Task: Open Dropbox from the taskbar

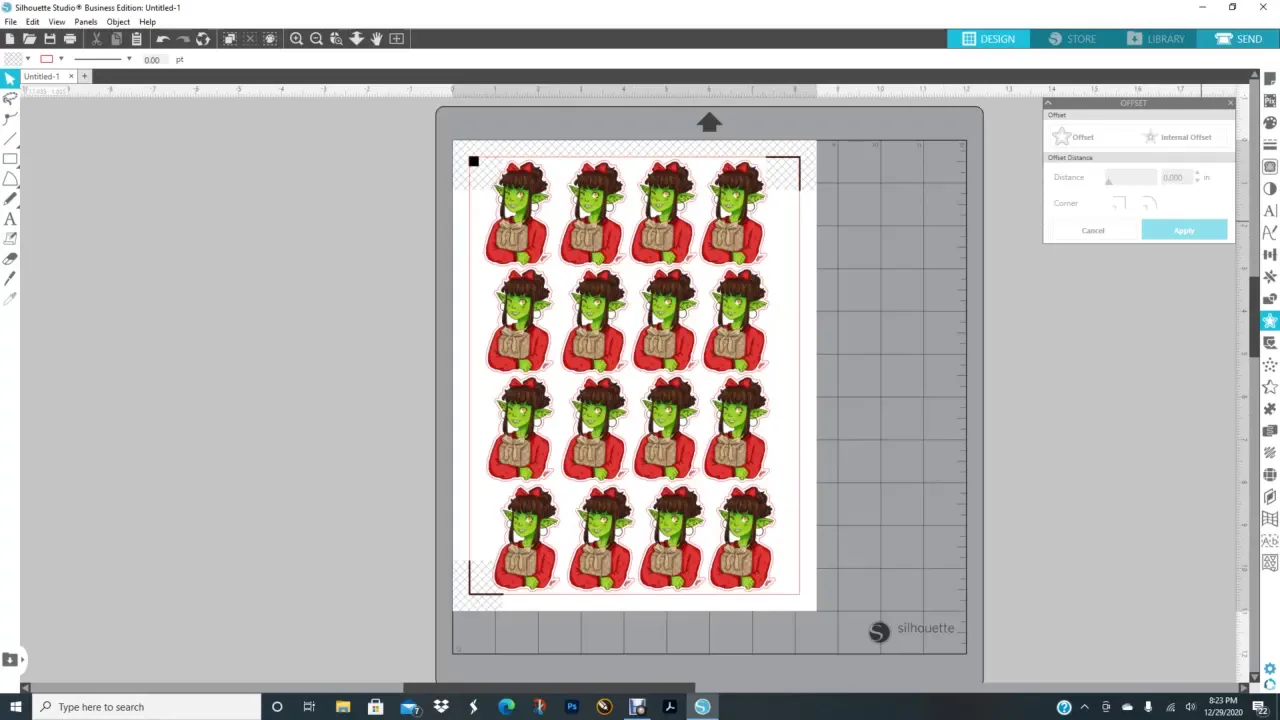Action: pos(441,707)
